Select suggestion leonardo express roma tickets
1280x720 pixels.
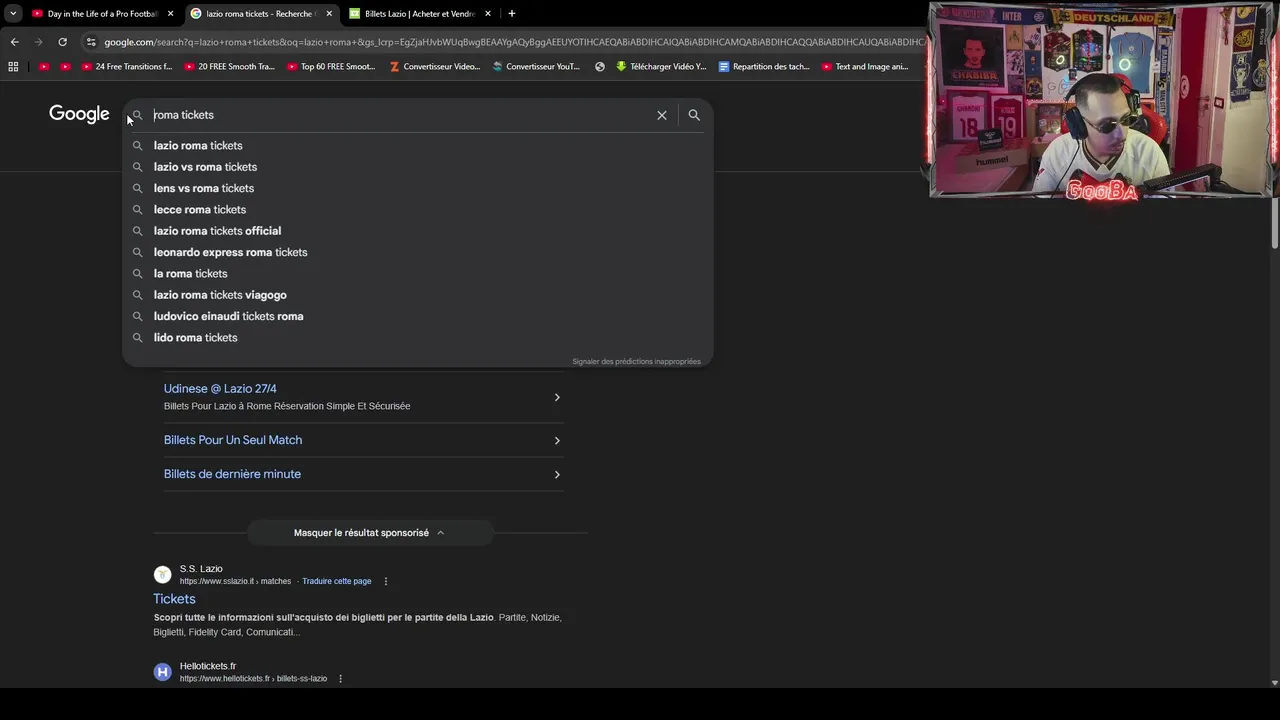417,252
